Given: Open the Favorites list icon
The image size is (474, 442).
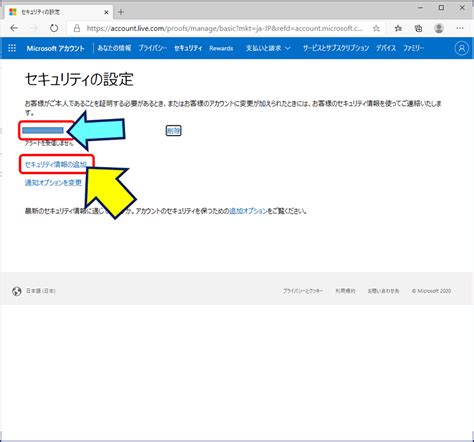Looking at the screenshot, I should pyautogui.click(x=398, y=28).
